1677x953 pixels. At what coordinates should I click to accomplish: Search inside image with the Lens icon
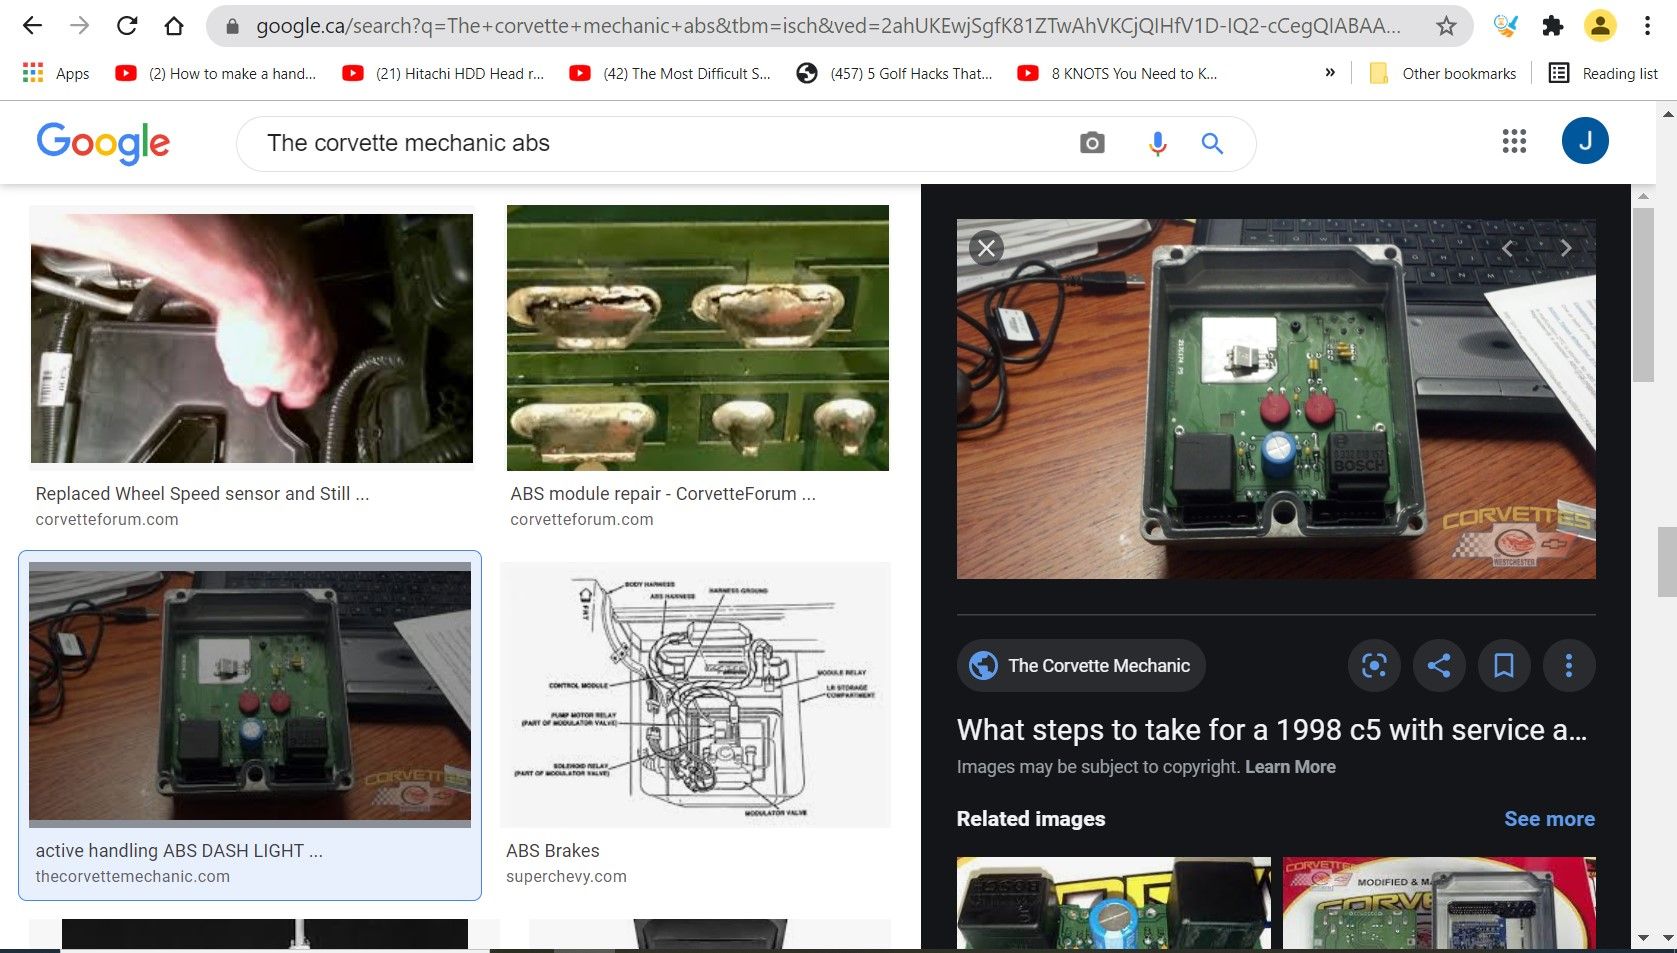click(1374, 666)
